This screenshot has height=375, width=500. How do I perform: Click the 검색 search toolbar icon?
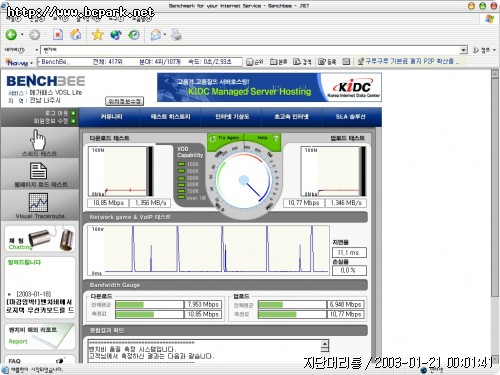302,62
